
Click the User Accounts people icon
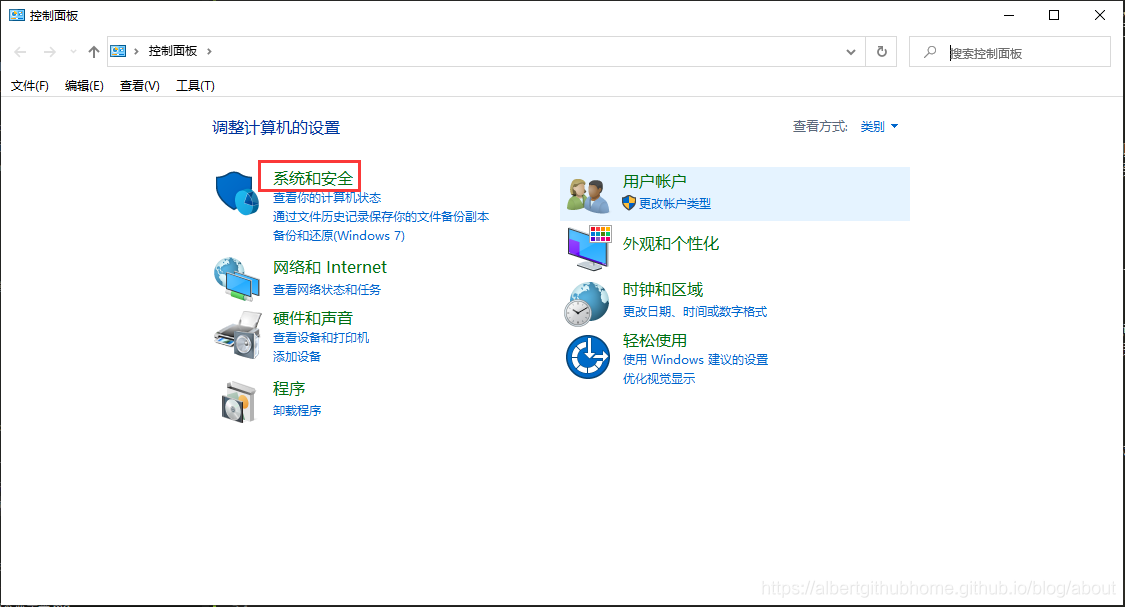click(x=588, y=195)
